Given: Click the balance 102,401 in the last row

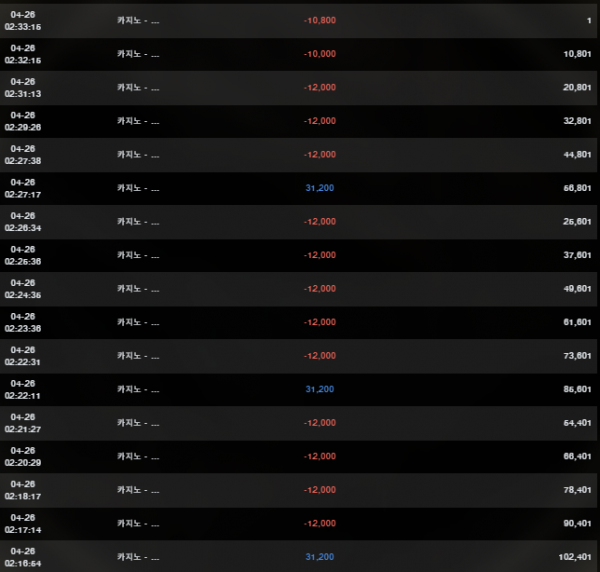Looking at the screenshot, I should pos(575,557).
